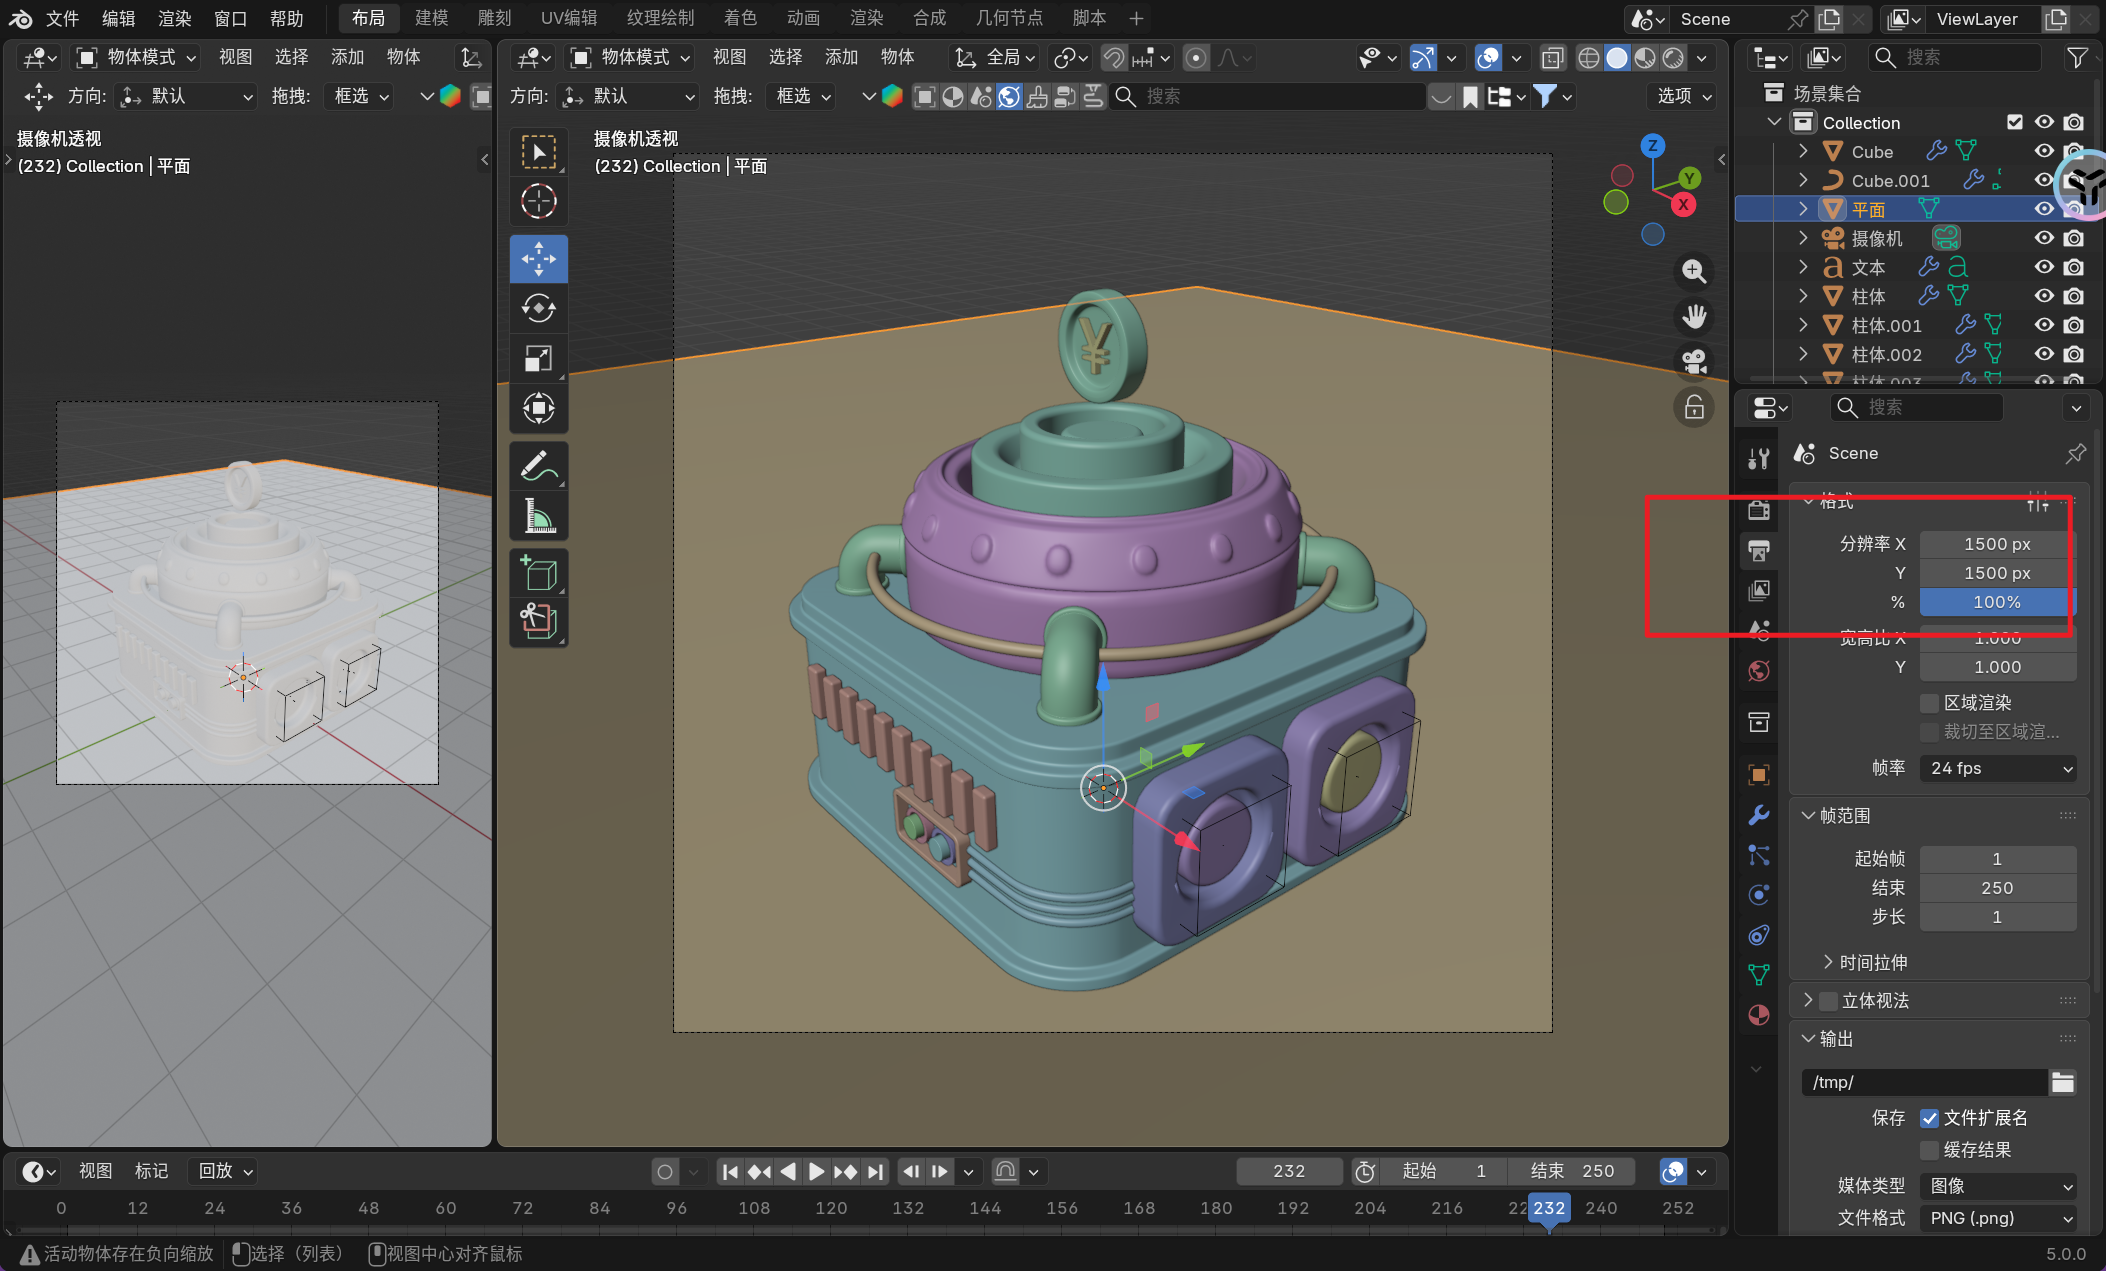Enable the 区域渲染 checkbox
This screenshot has width=2106, height=1271.
[x=1930, y=703]
